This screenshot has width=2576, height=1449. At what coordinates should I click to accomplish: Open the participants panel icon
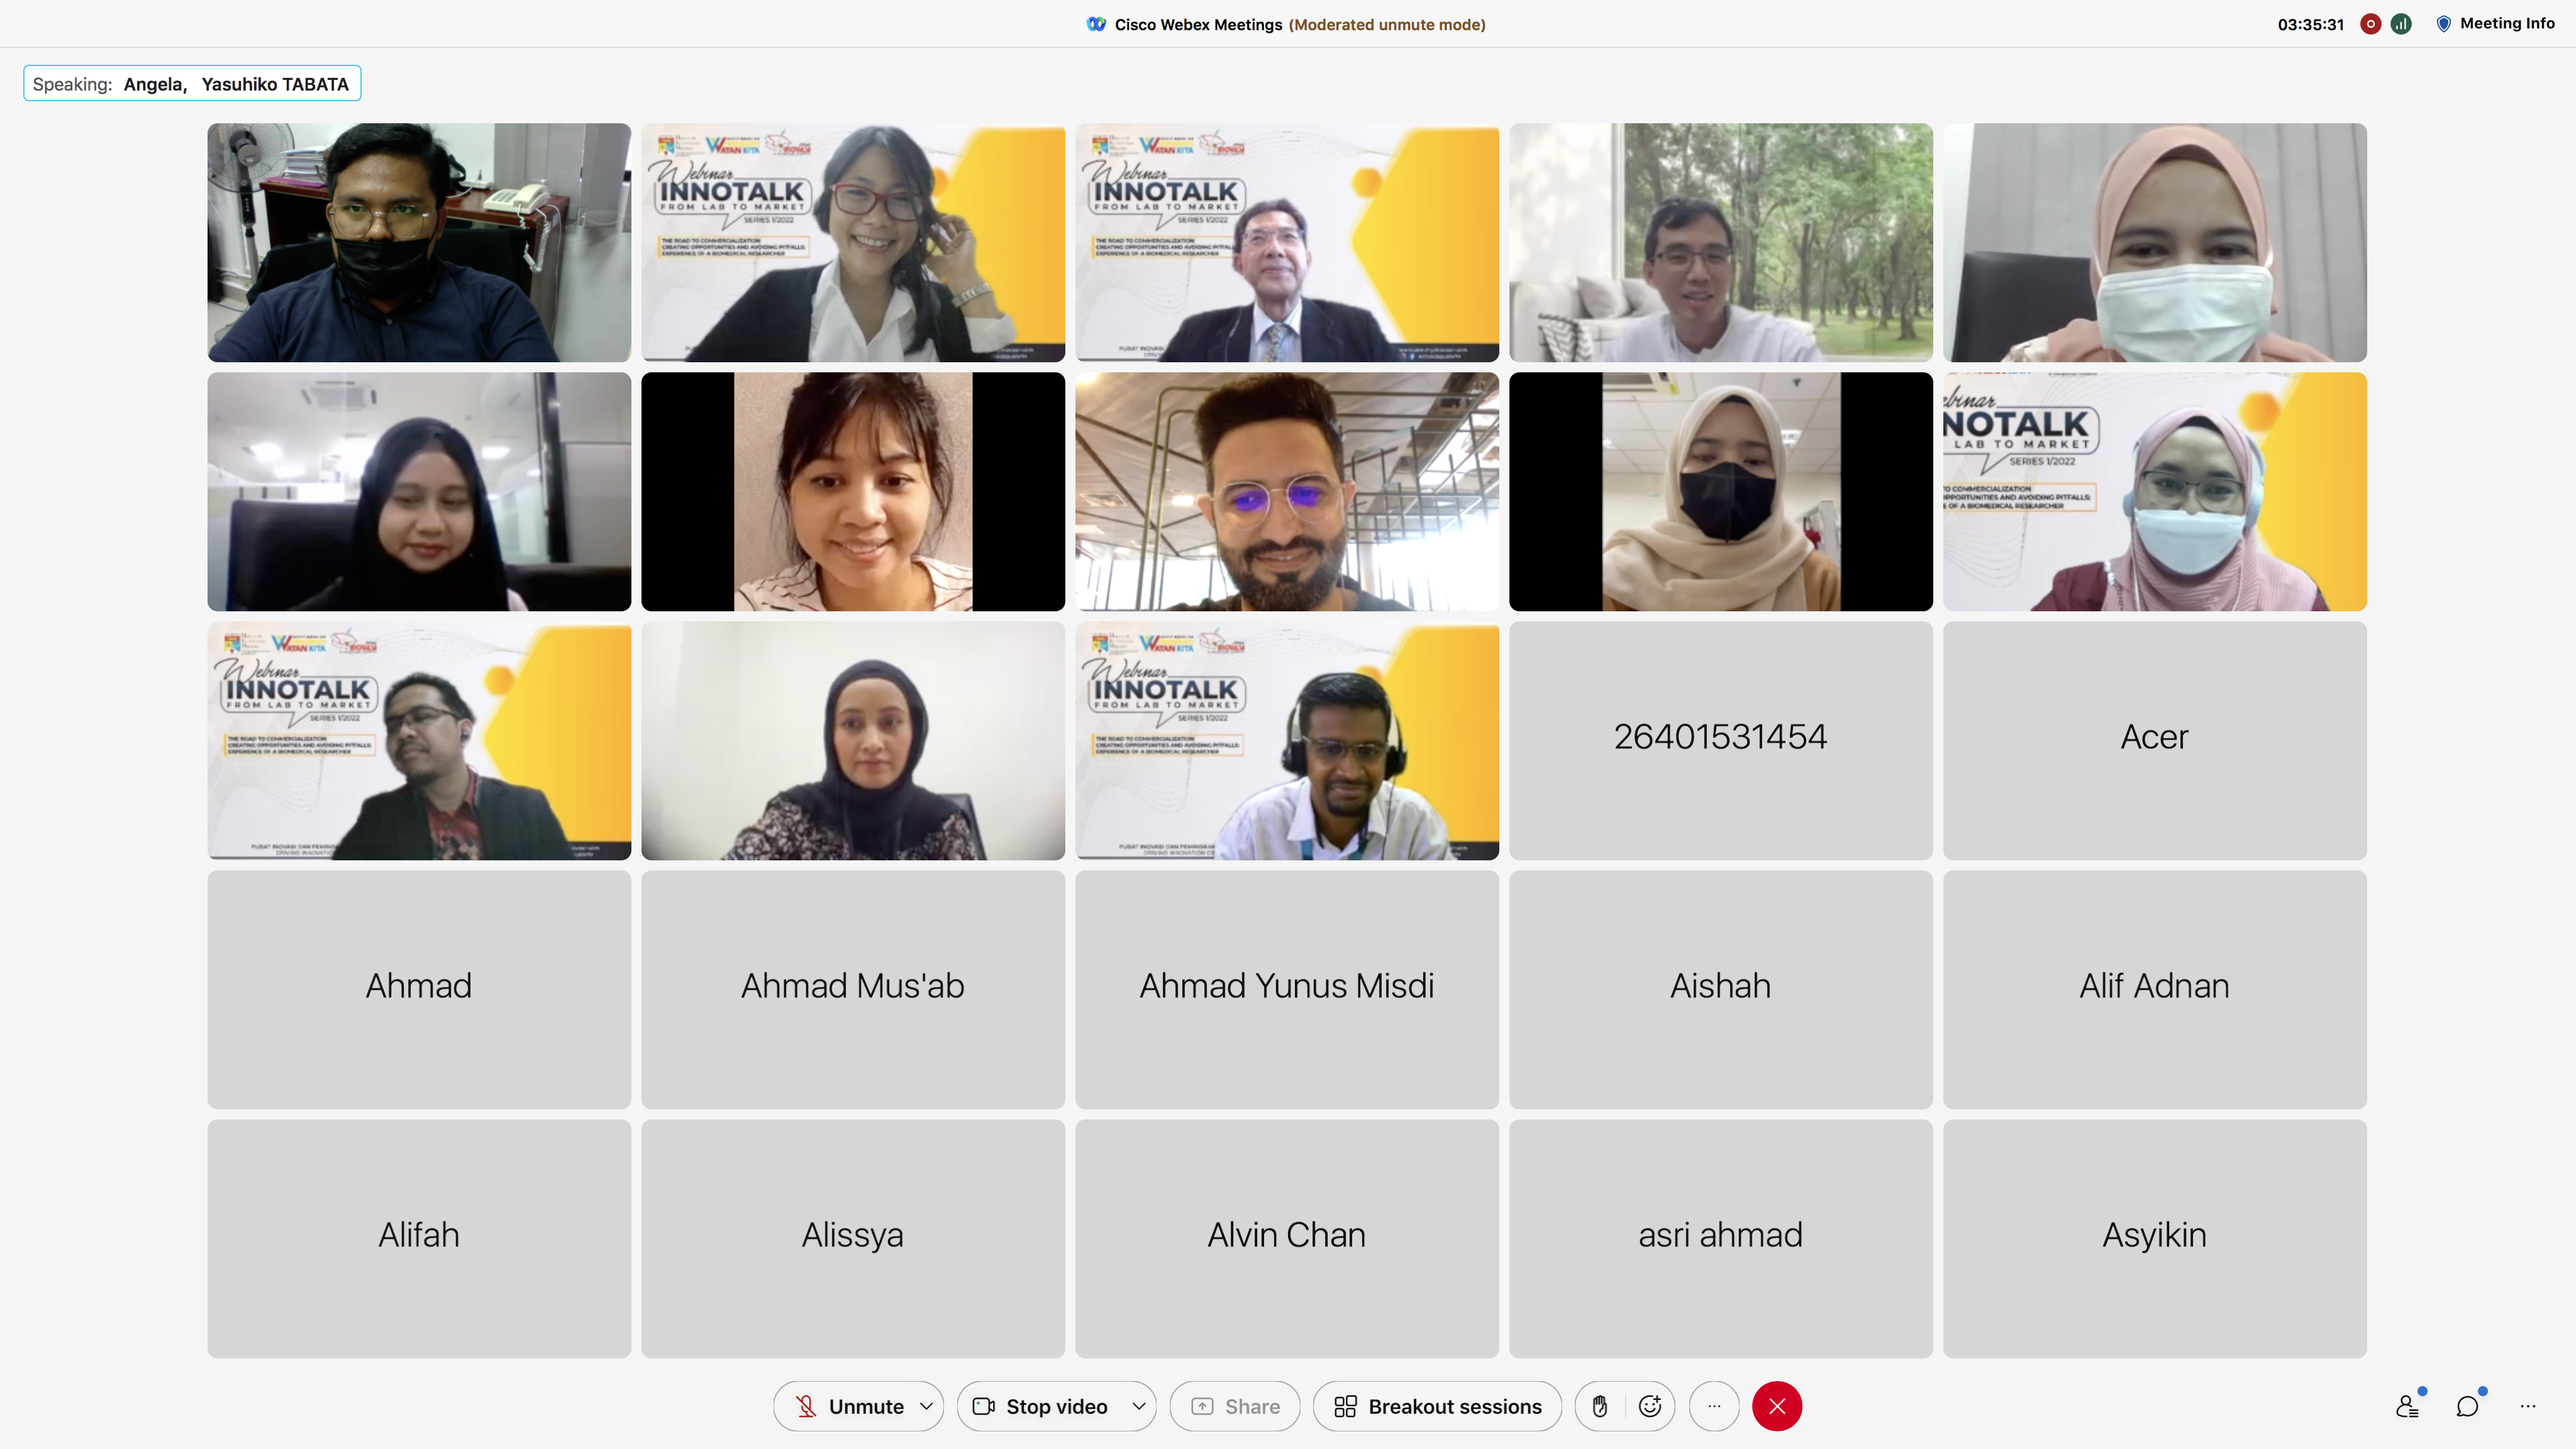[2408, 1406]
